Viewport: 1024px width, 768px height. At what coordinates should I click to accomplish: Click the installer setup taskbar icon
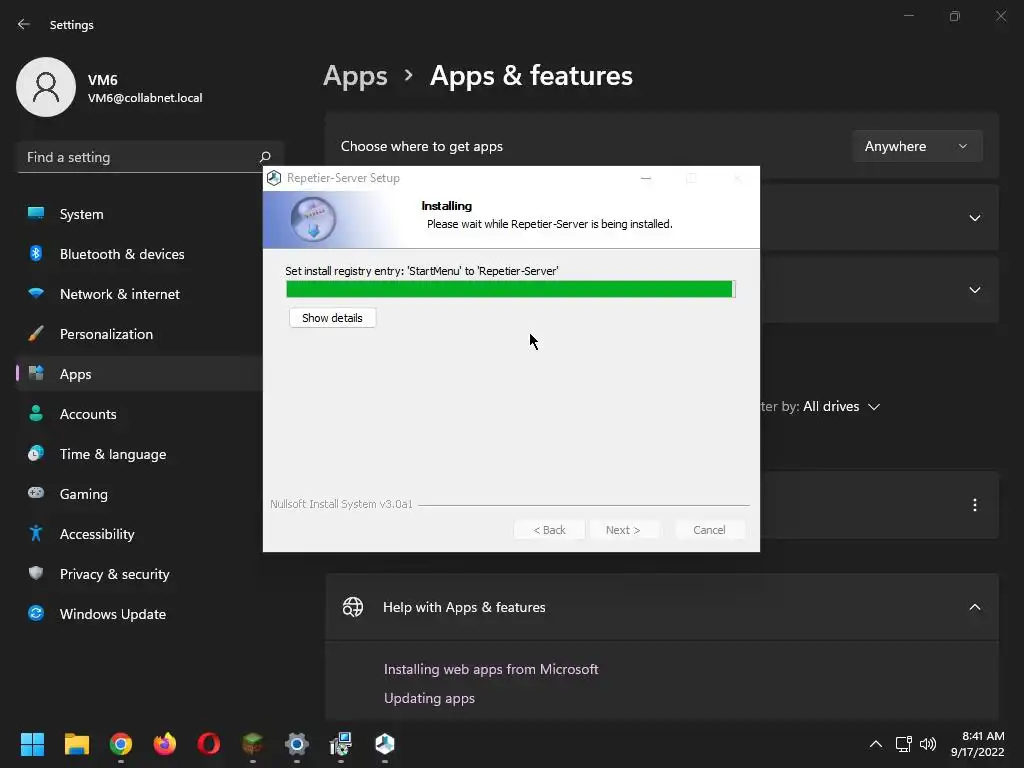(x=340, y=744)
